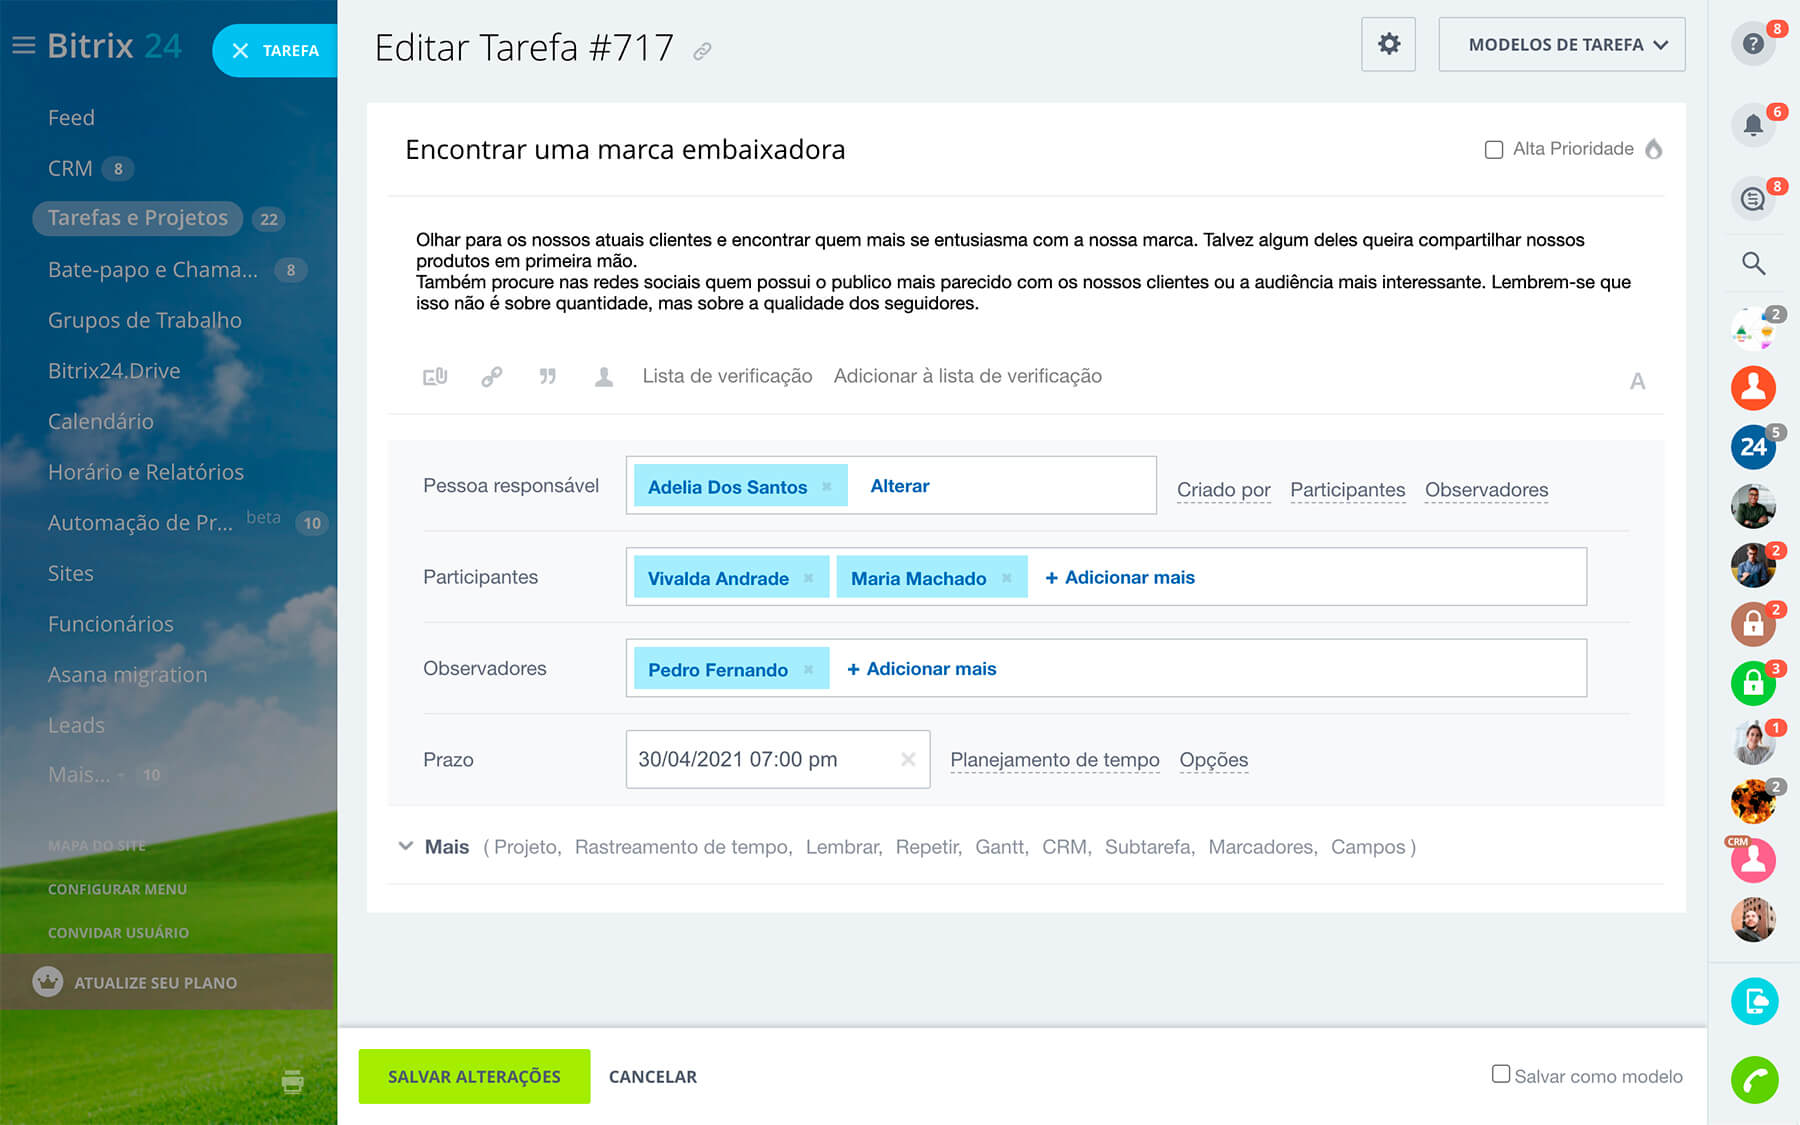
Task: Click the help question mark icon
Action: [x=1753, y=44]
